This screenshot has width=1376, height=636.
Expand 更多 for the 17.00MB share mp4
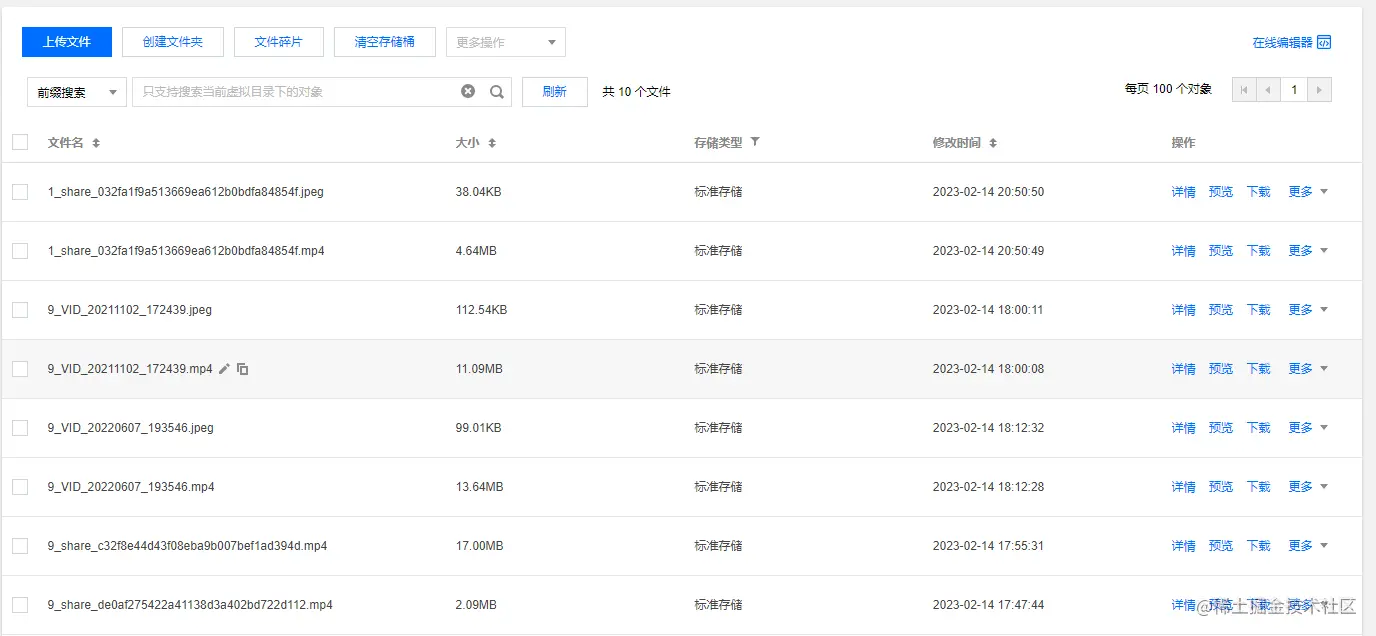[x=1308, y=546]
